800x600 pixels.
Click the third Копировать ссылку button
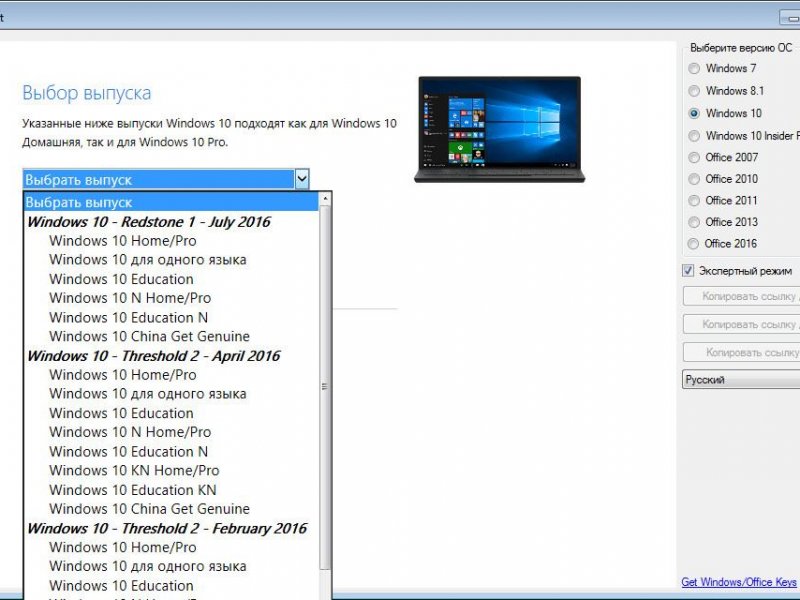coord(741,352)
